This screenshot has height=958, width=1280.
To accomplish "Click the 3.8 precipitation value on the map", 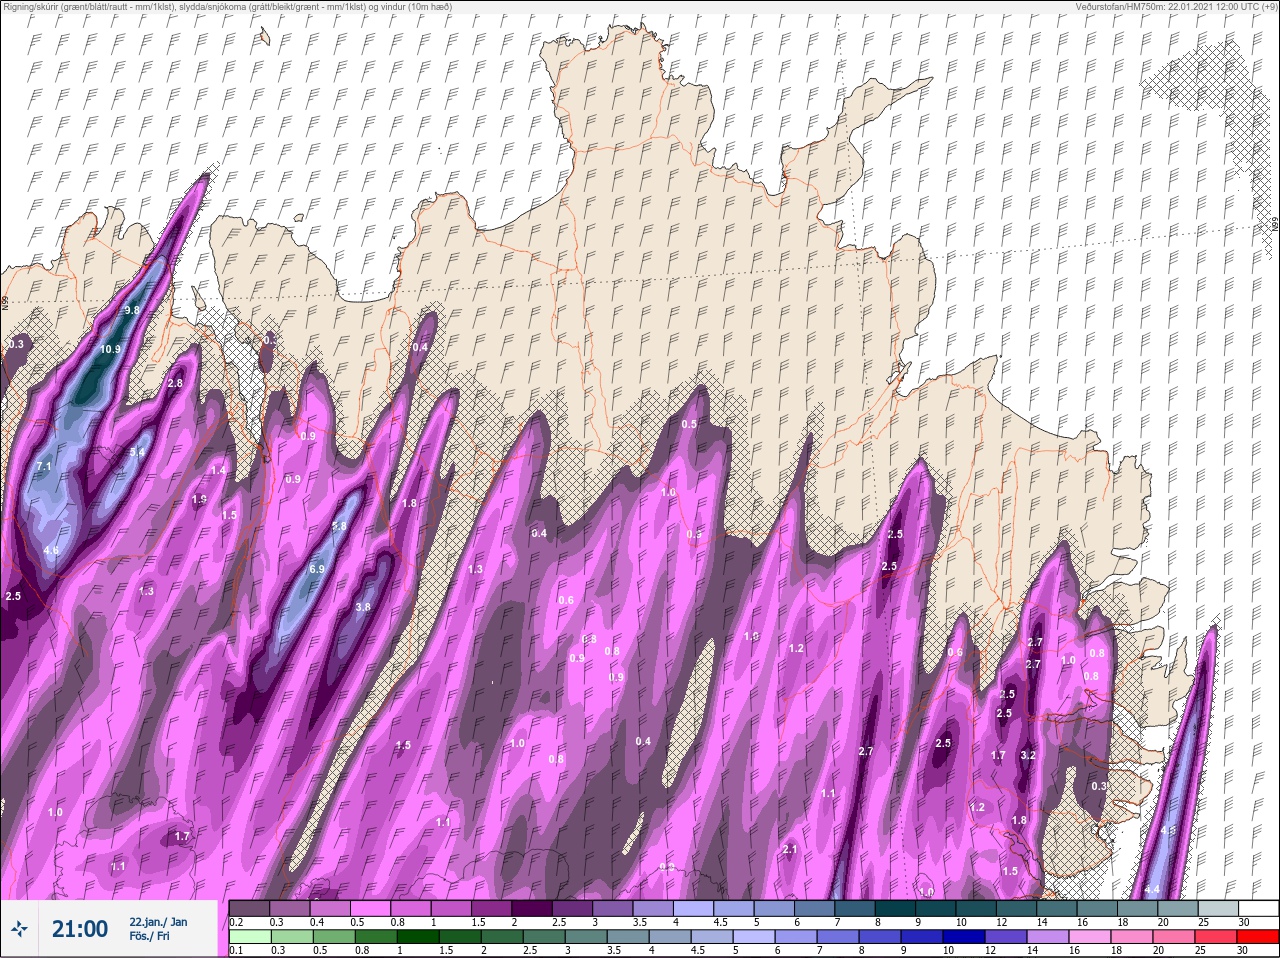I will click(363, 606).
